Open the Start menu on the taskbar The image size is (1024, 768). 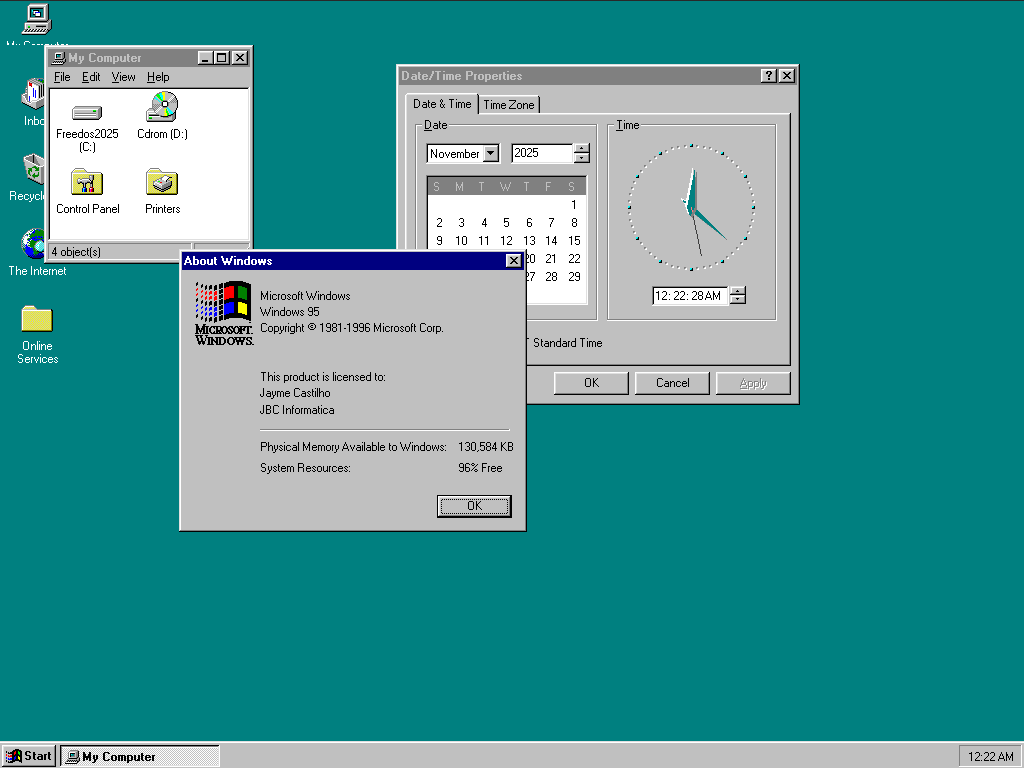coord(29,756)
